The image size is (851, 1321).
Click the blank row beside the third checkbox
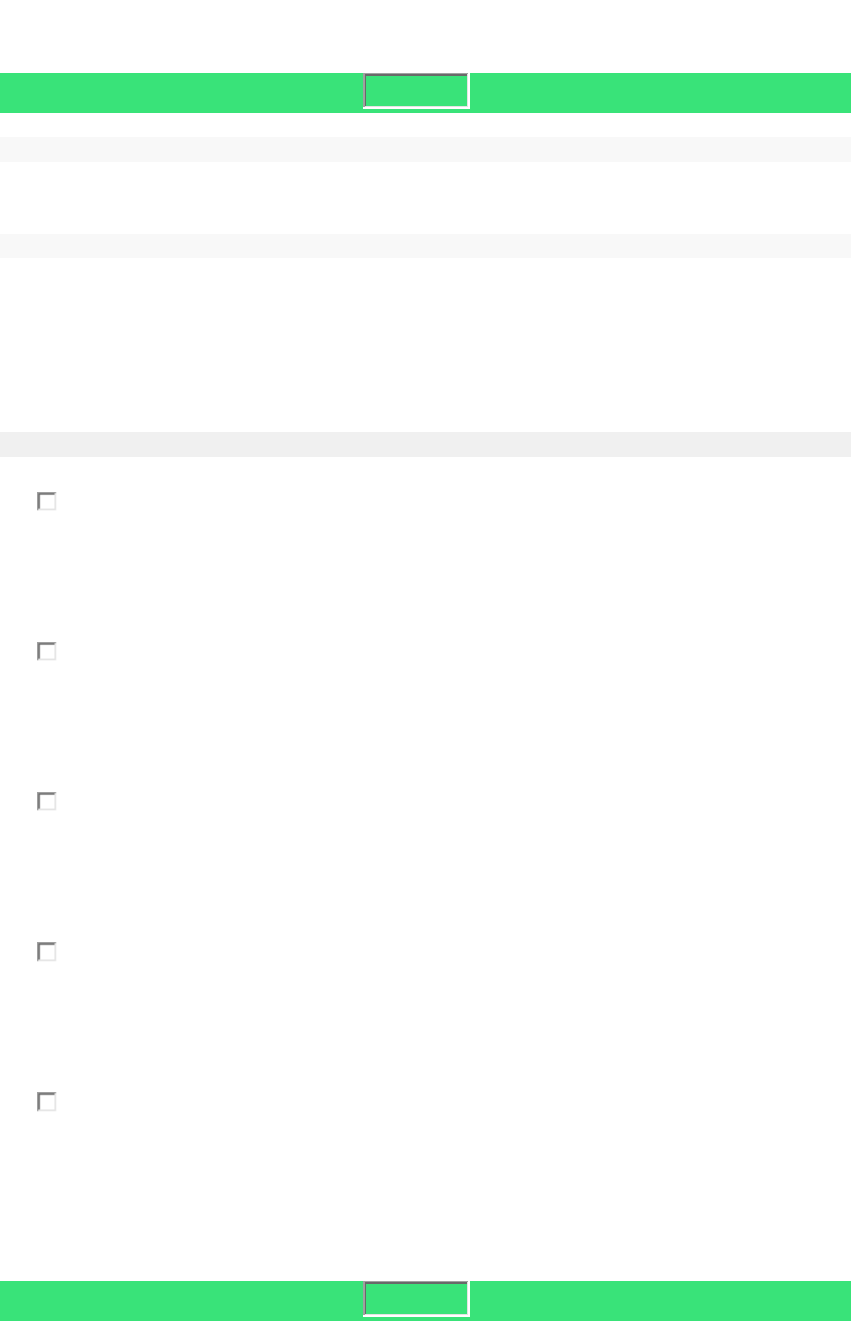point(440,802)
